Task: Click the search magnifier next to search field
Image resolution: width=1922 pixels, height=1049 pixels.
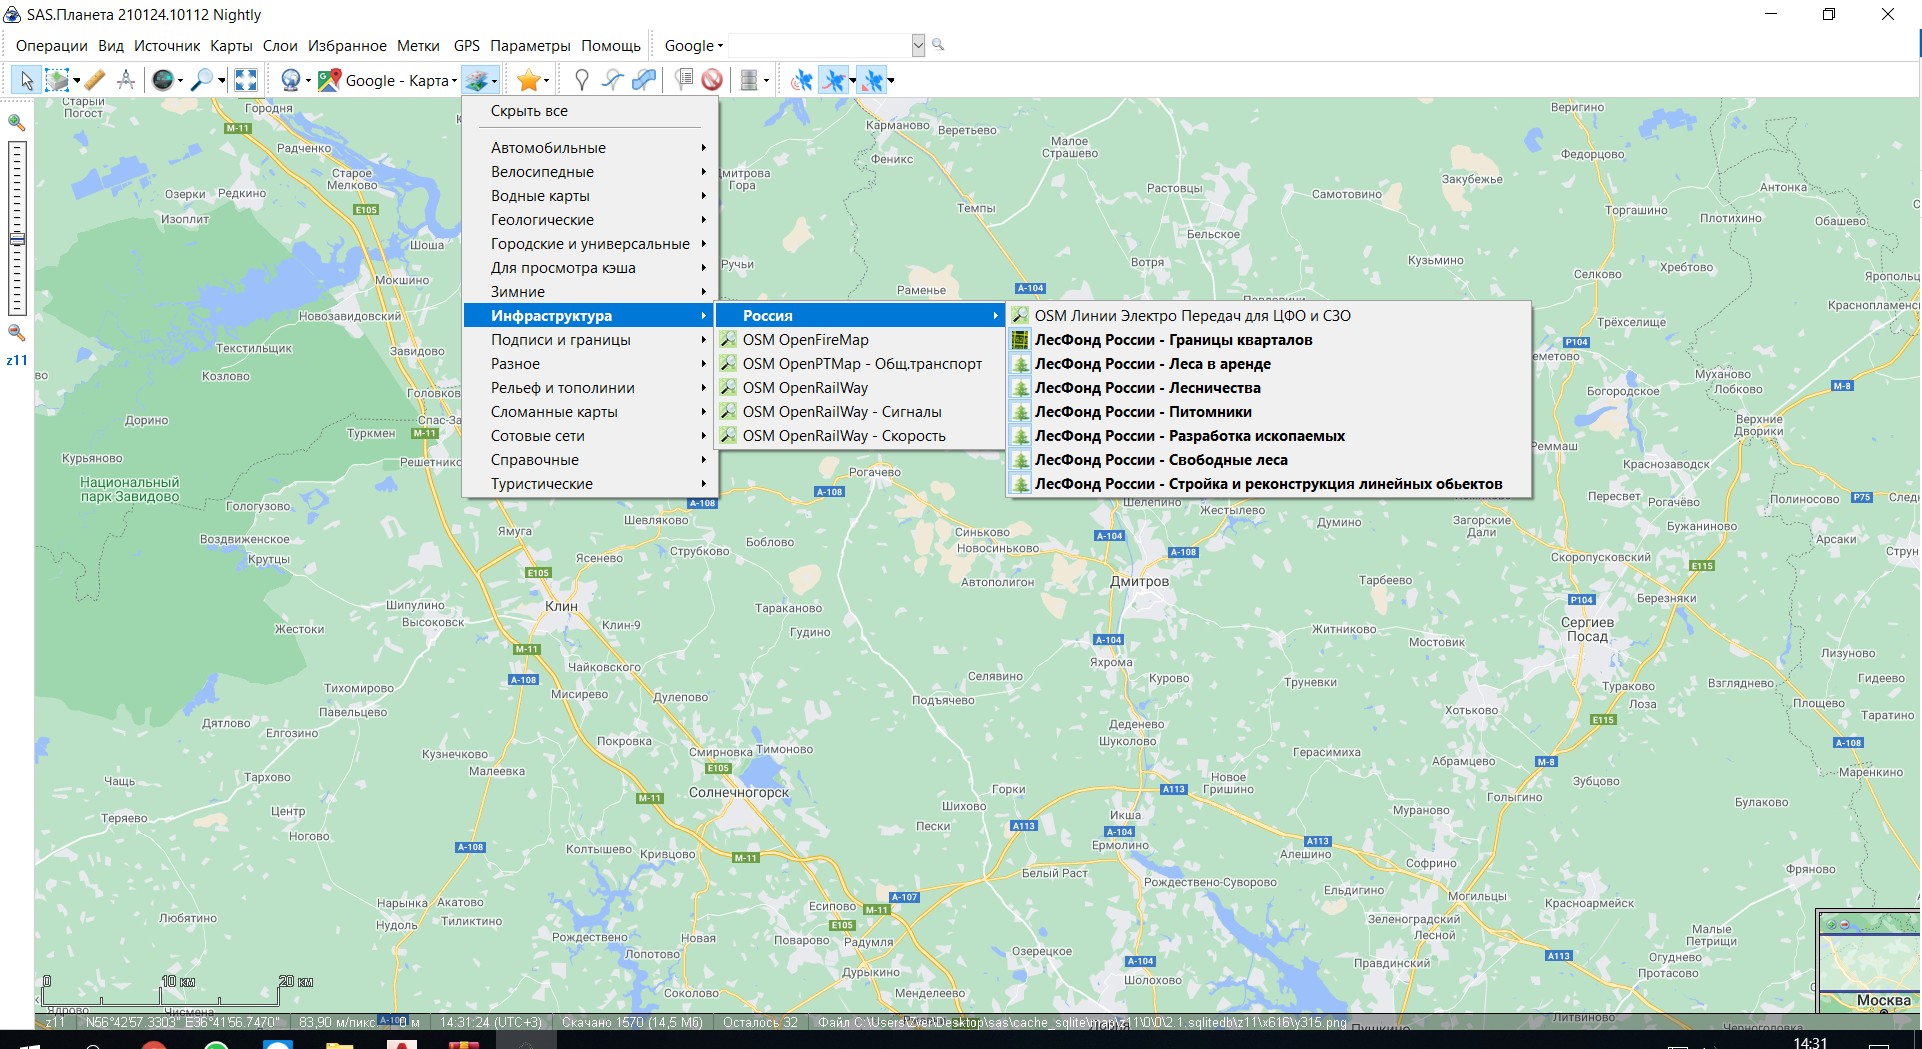Action: click(938, 45)
